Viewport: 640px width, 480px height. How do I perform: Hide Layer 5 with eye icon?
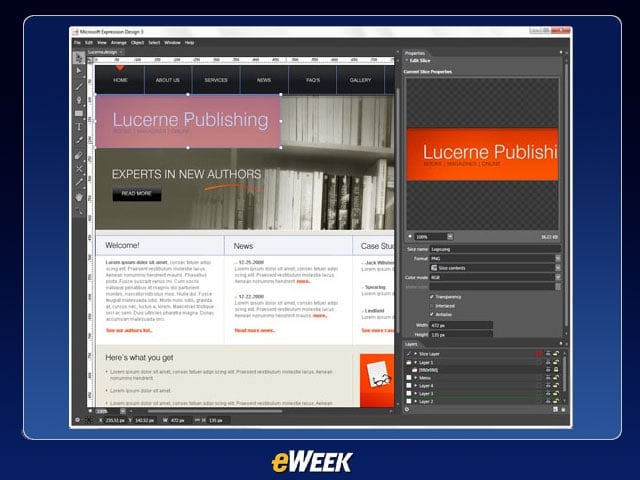[x=548, y=362]
